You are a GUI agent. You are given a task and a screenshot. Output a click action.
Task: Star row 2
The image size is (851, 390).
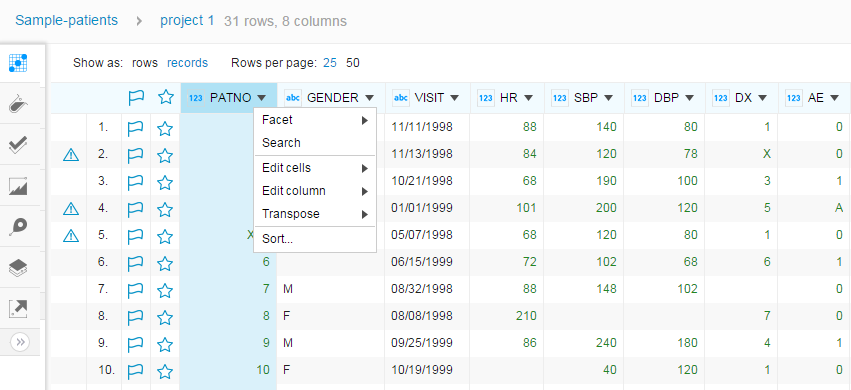click(165, 156)
